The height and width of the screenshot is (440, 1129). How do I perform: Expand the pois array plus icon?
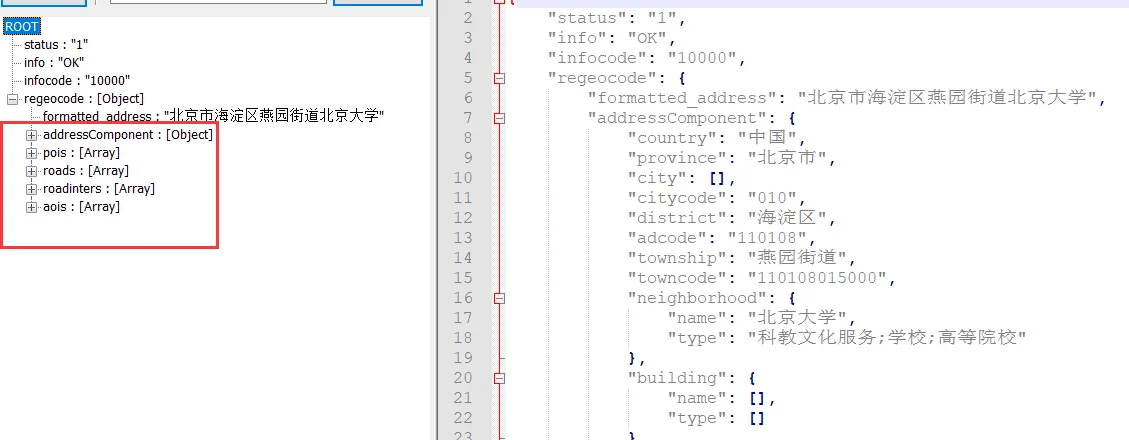[x=31, y=153]
